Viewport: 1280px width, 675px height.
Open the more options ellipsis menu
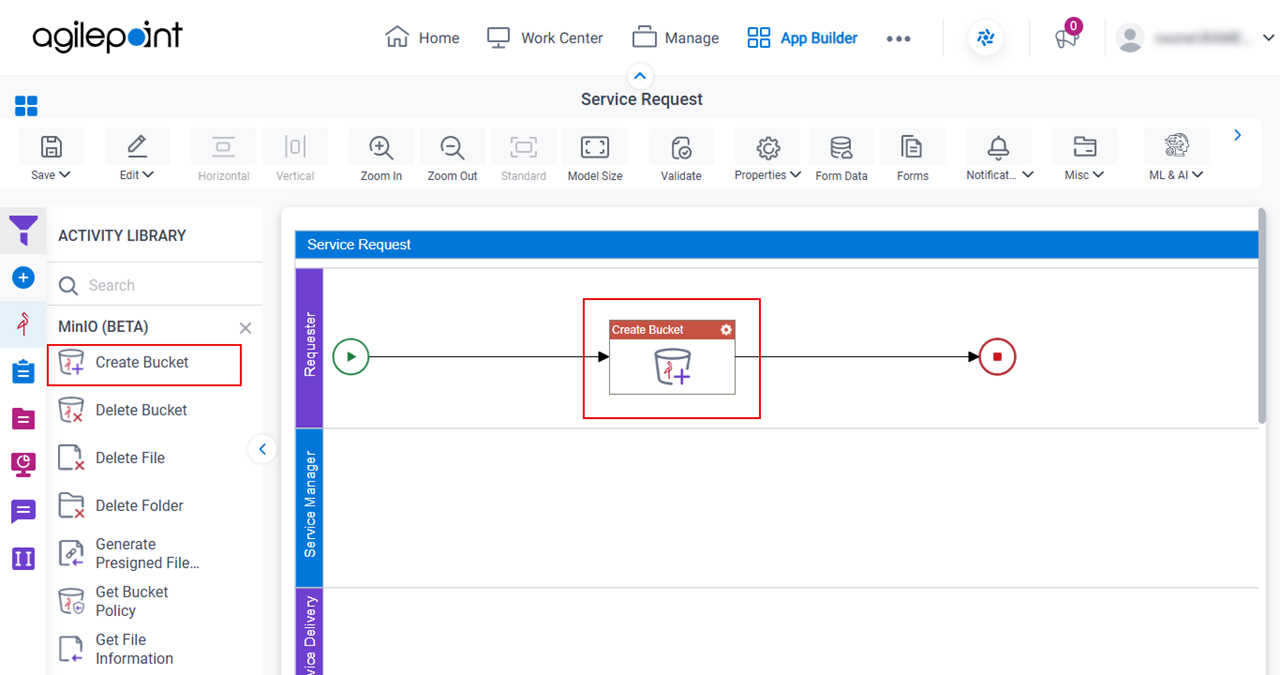(898, 39)
